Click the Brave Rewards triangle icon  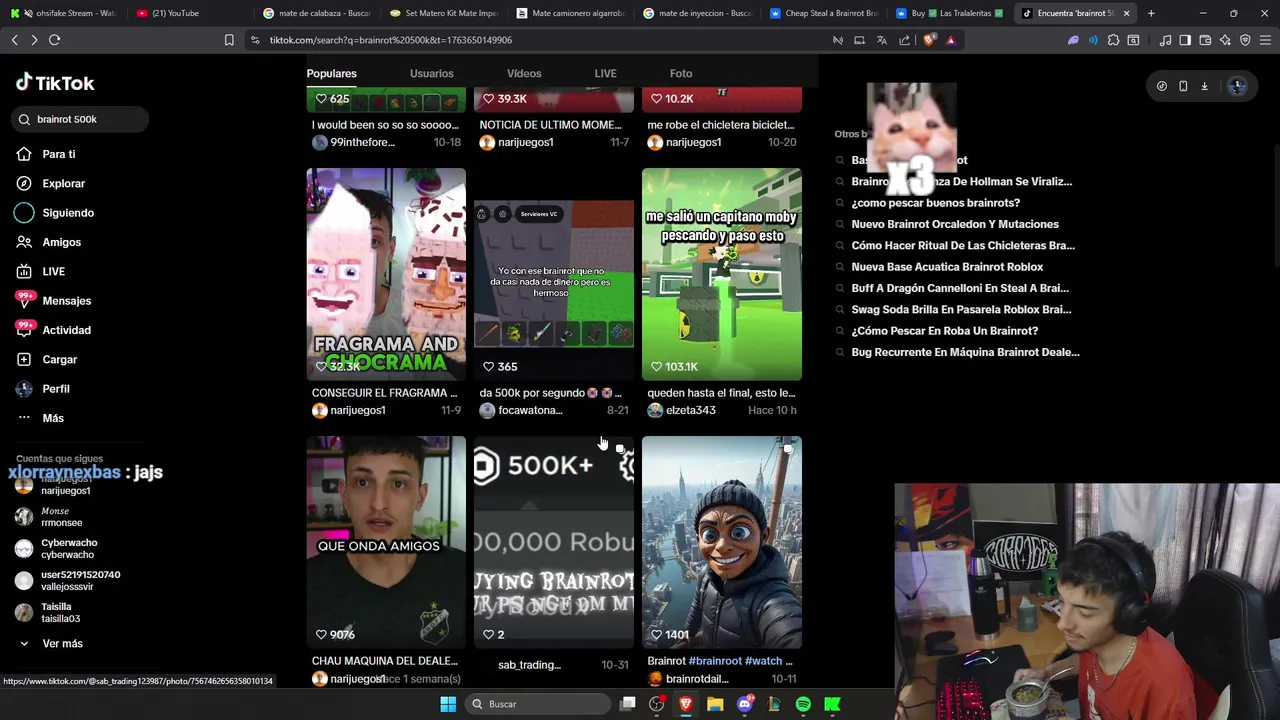[950, 40]
